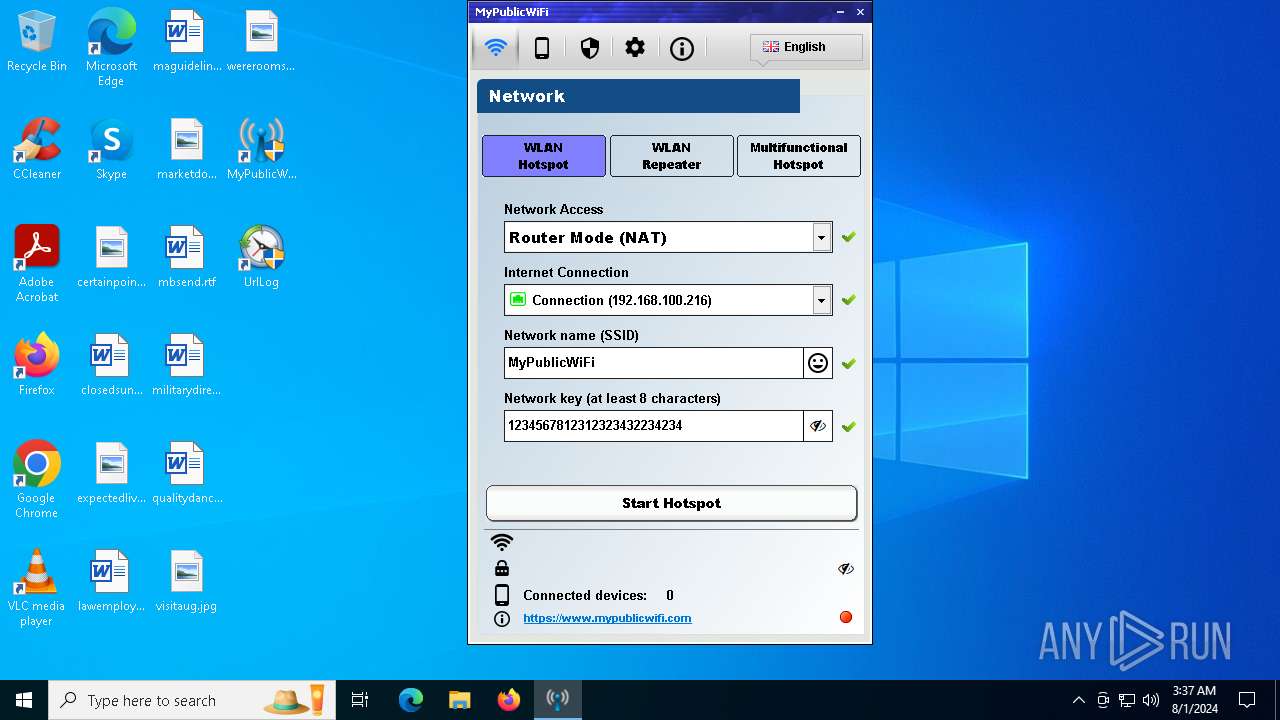This screenshot has height=720, width=1280.
Task: Open the emoji picker for SSID
Action: [x=818, y=363]
